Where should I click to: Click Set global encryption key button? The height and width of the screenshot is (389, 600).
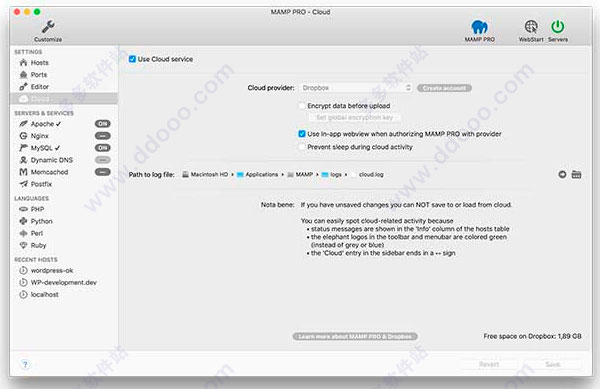(x=354, y=117)
